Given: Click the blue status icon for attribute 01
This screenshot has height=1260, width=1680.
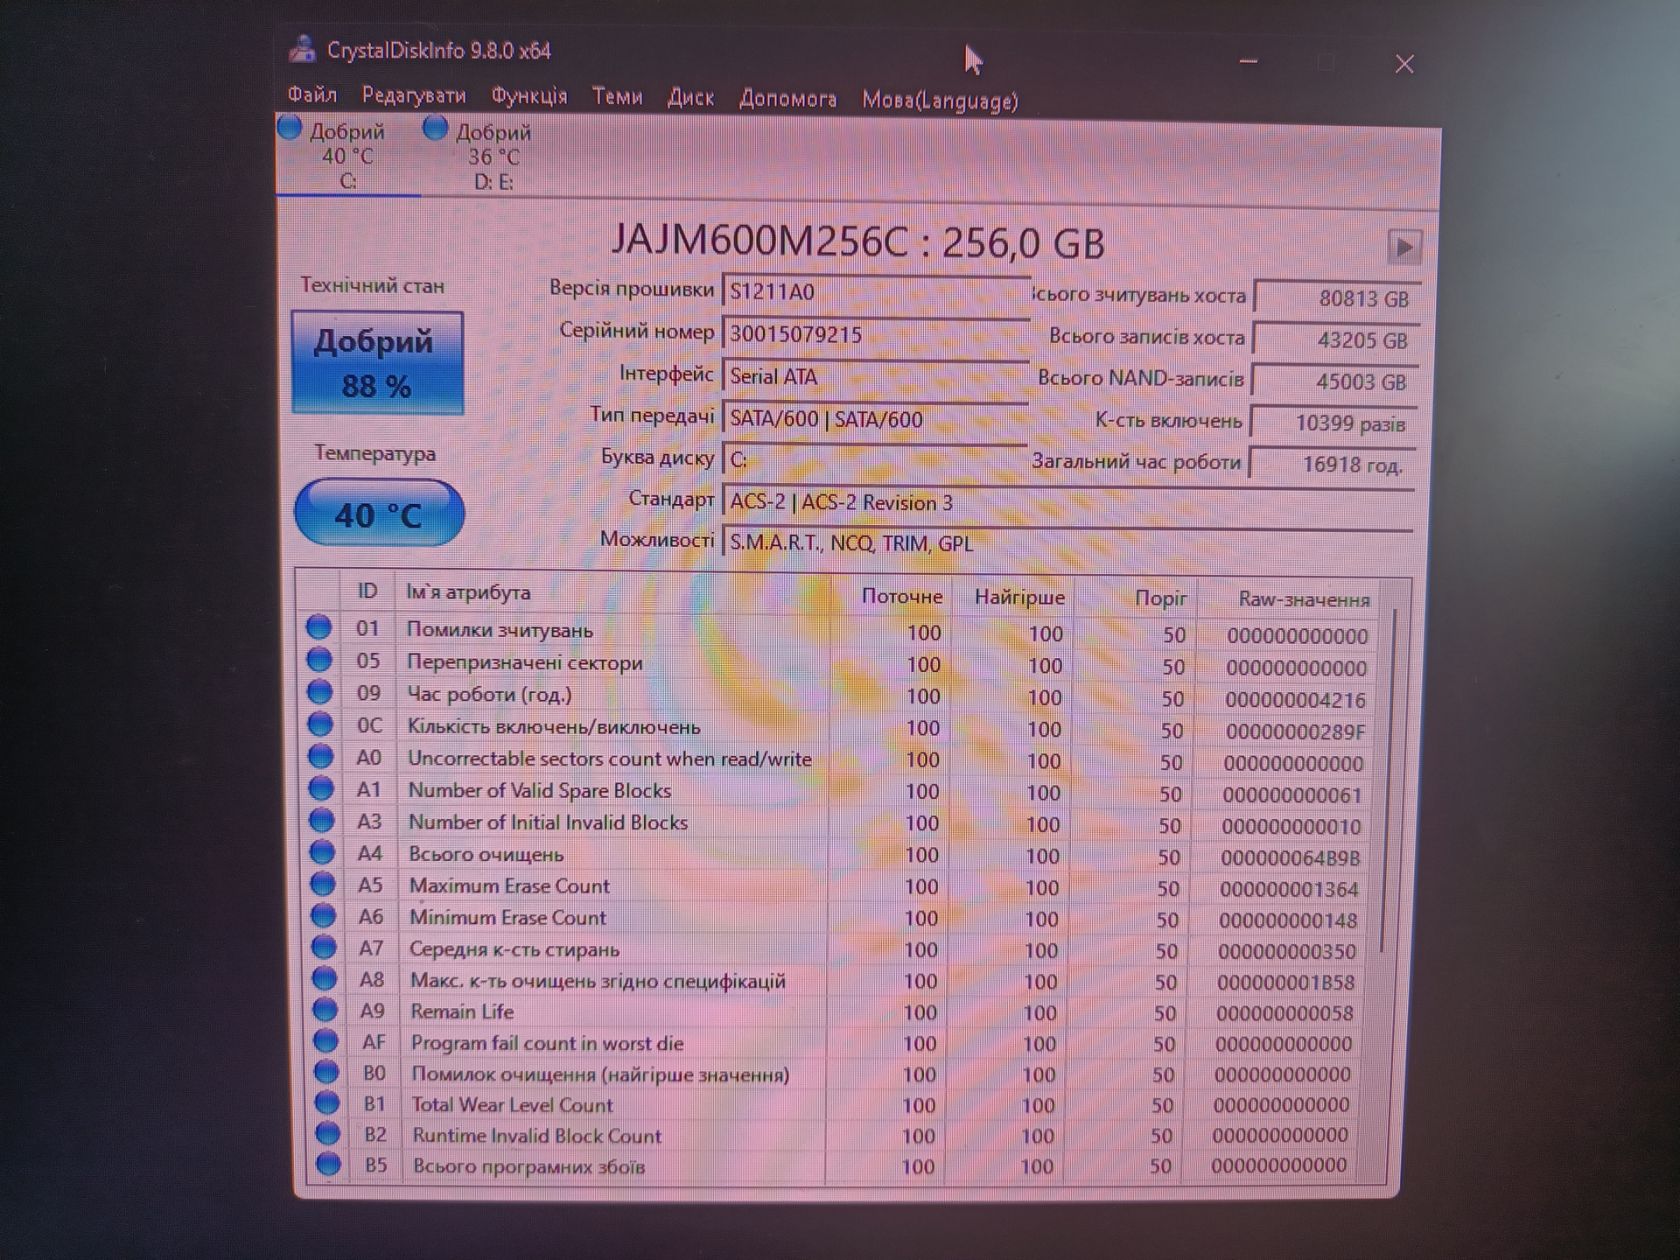Looking at the screenshot, I should (318, 627).
